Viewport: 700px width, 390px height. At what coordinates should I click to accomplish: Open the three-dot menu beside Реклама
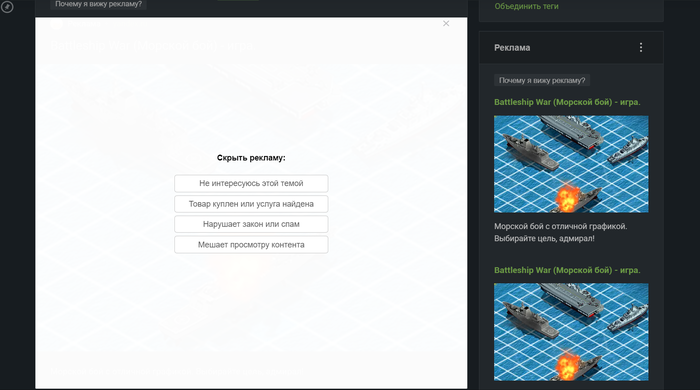click(x=641, y=47)
